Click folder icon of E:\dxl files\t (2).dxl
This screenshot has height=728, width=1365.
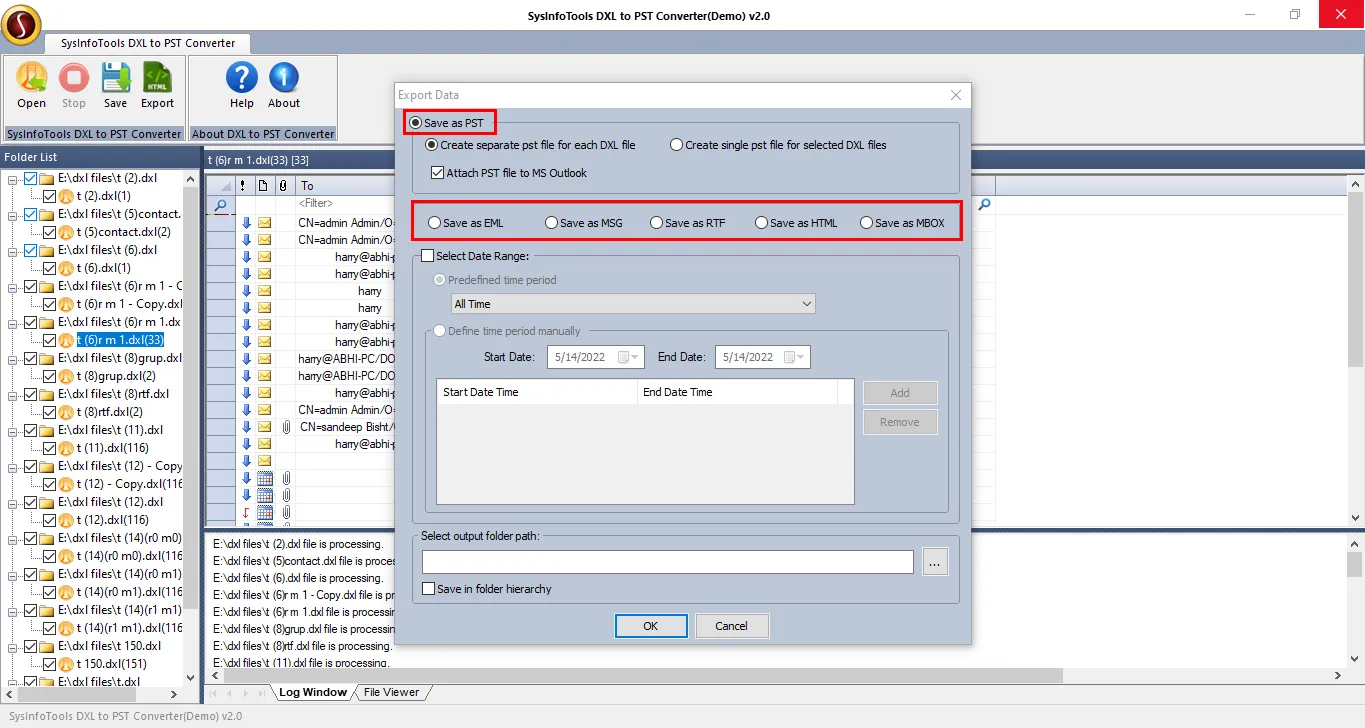coord(47,178)
